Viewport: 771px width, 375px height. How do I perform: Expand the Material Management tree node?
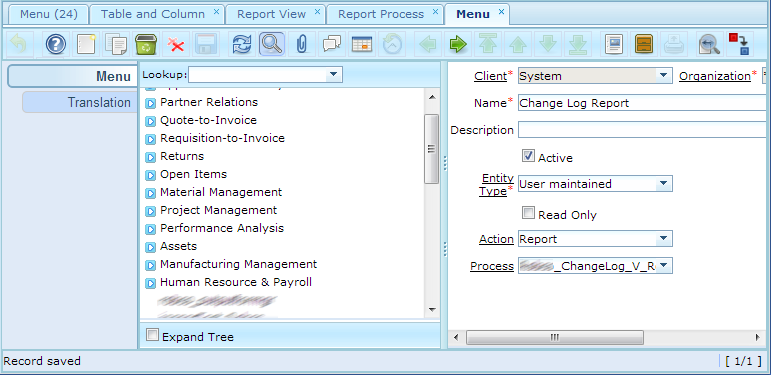pyautogui.click(x=150, y=193)
